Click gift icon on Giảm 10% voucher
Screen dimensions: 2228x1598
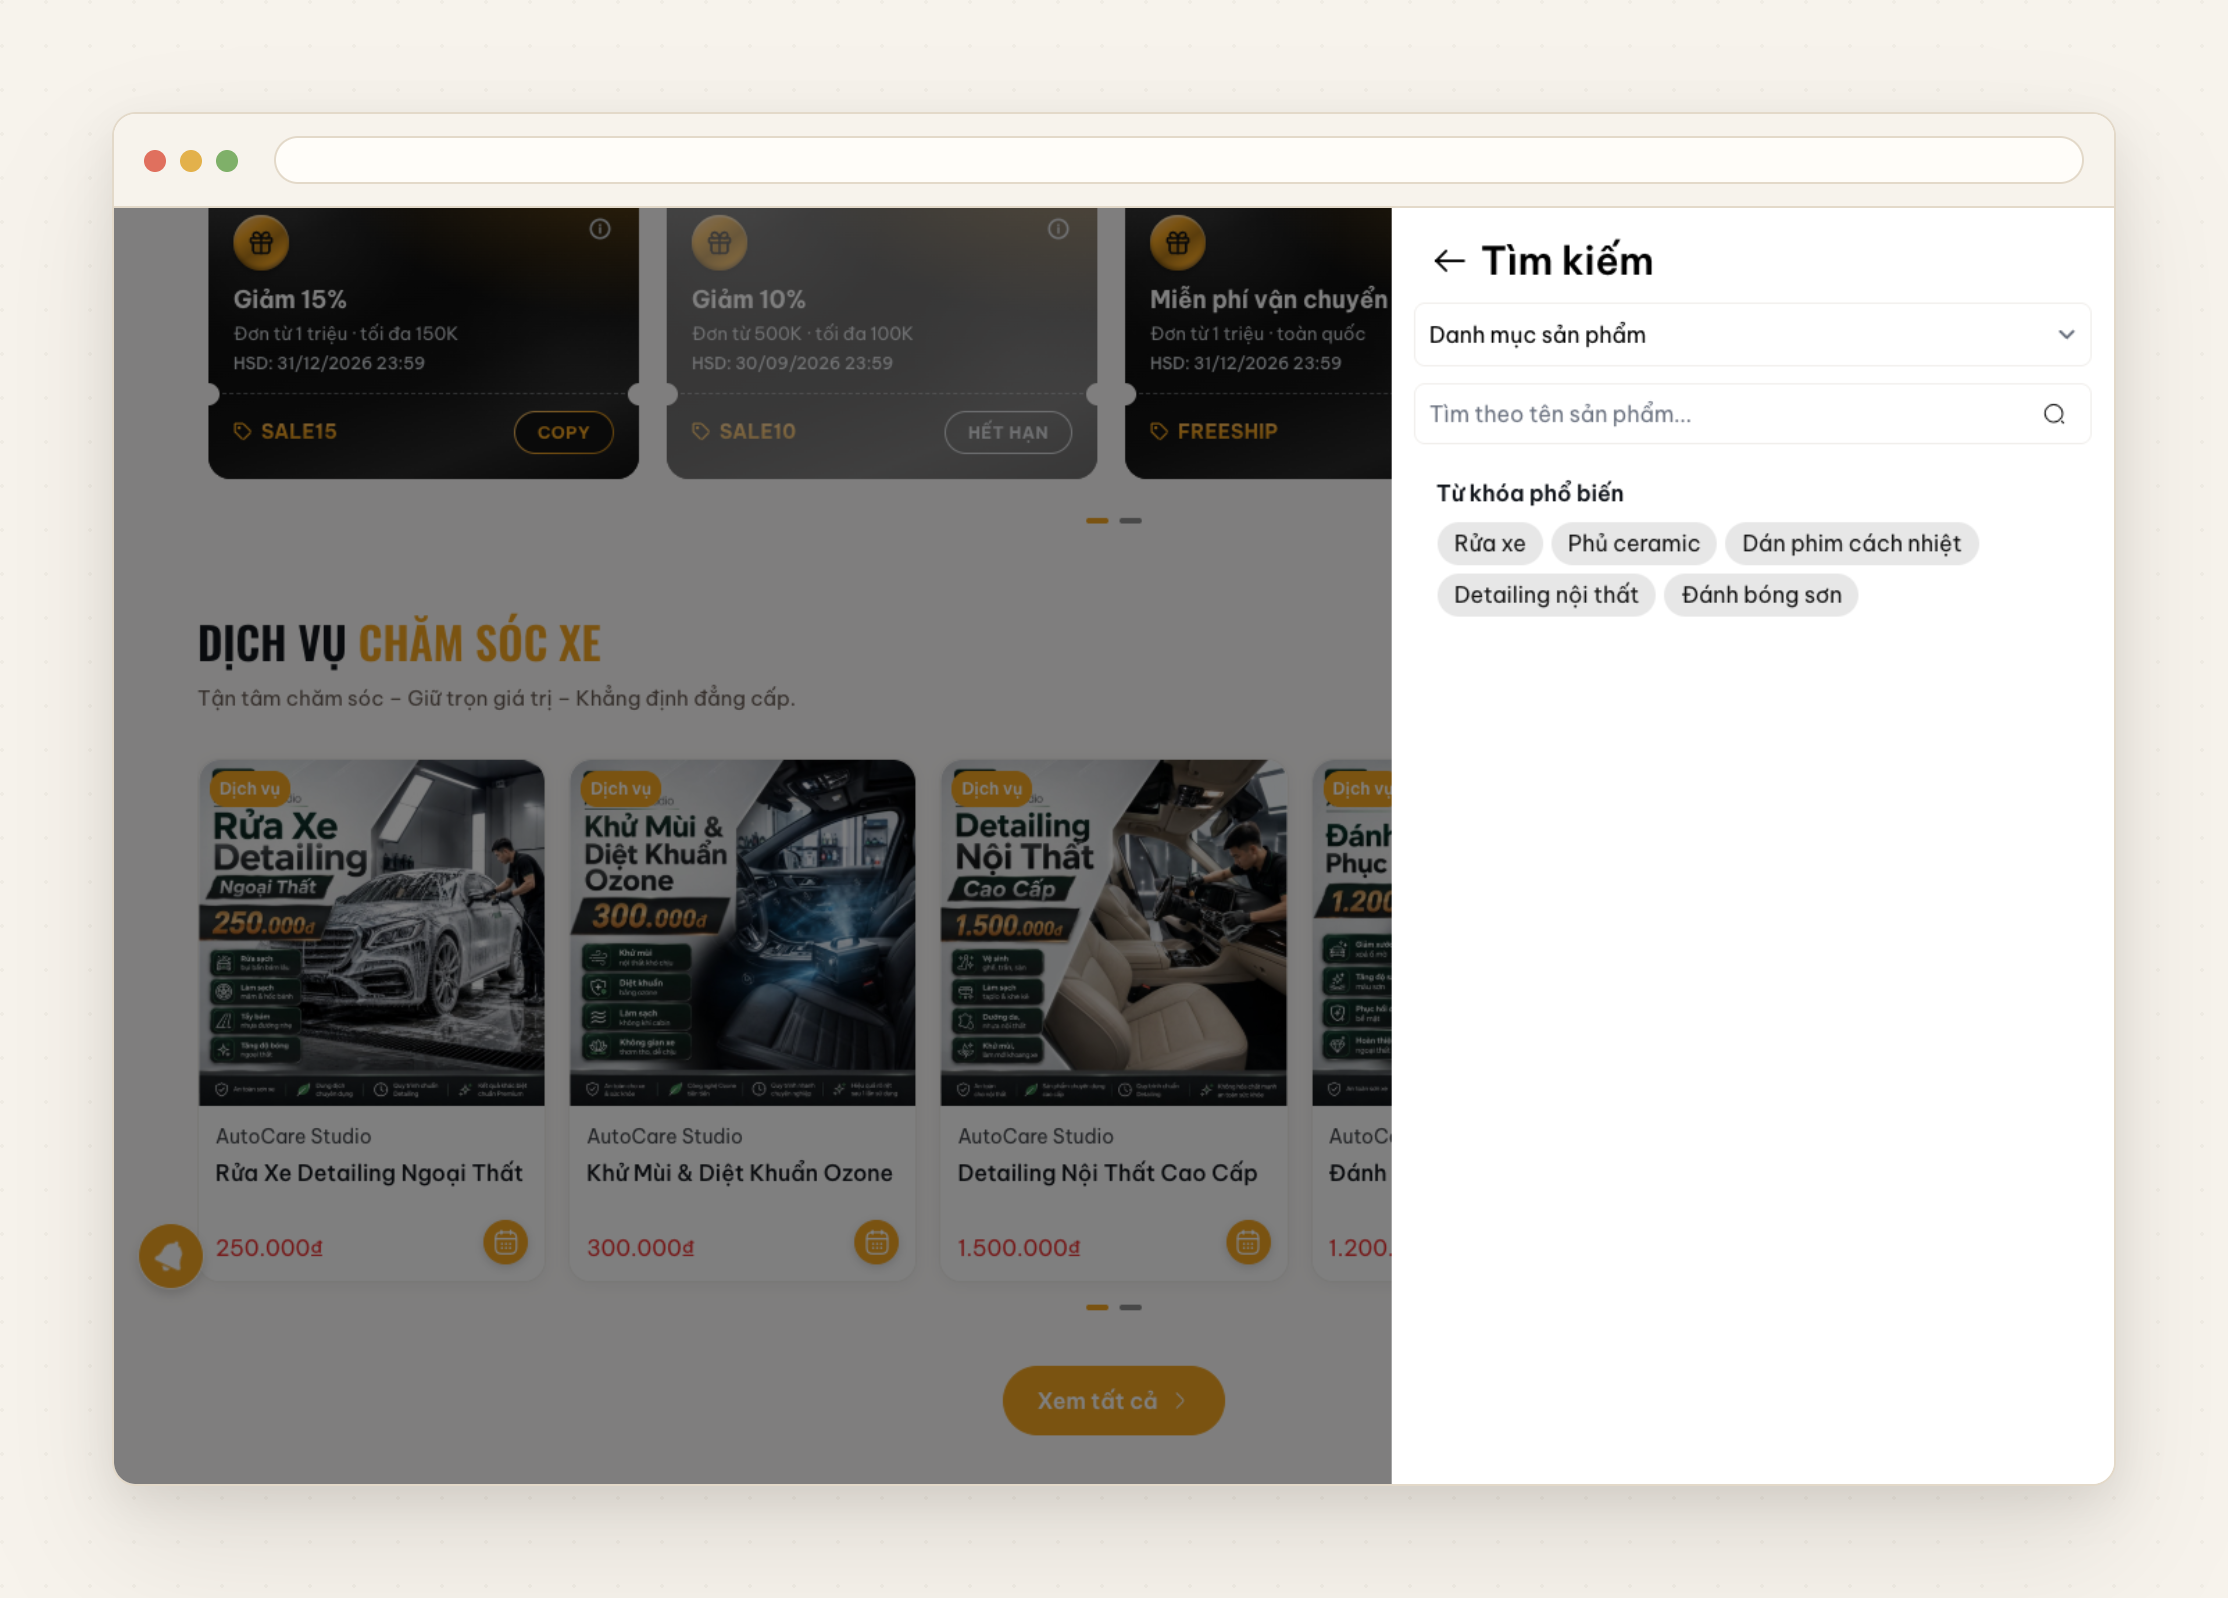719,242
